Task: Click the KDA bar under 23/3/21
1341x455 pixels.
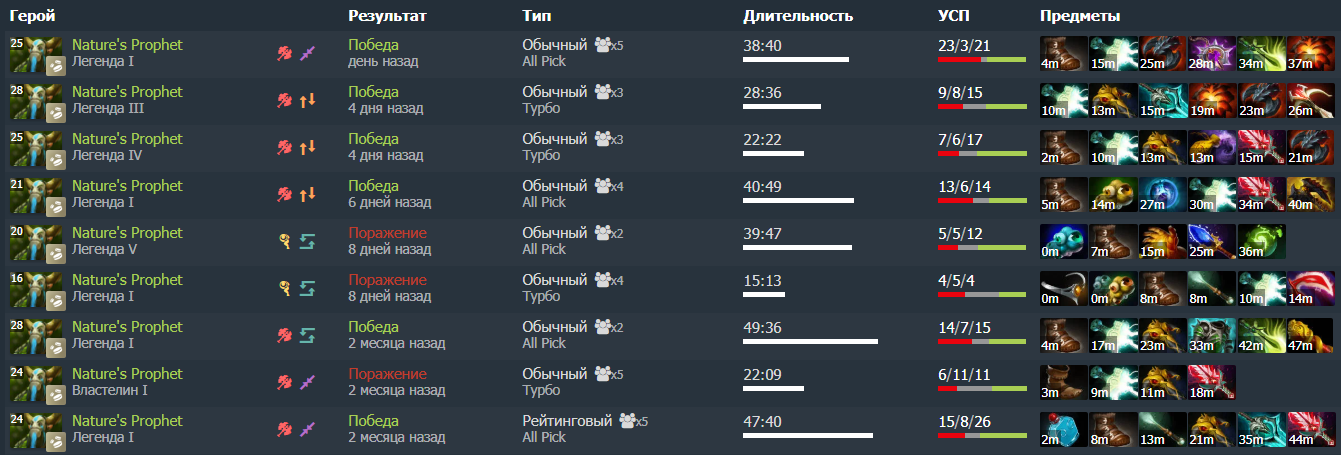Action: click(x=982, y=60)
